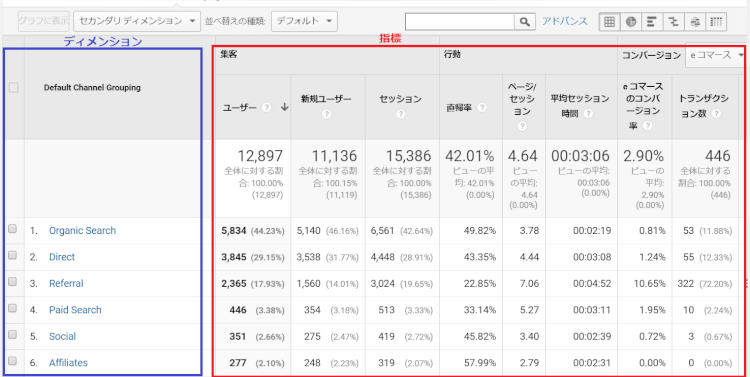The width and height of the screenshot is (750, 377).
Task: Select Affiliates bounce rate 57.99%
Action: click(x=480, y=363)
